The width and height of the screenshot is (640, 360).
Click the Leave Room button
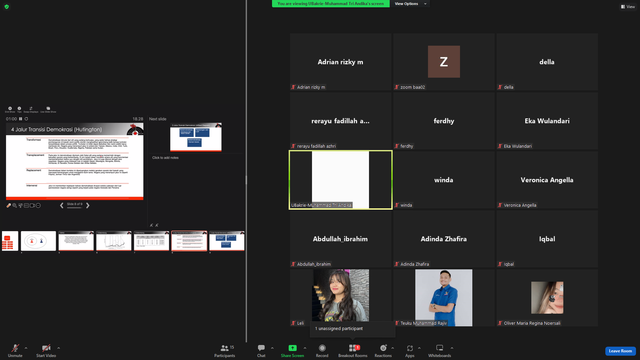click(x=620, y=351)
